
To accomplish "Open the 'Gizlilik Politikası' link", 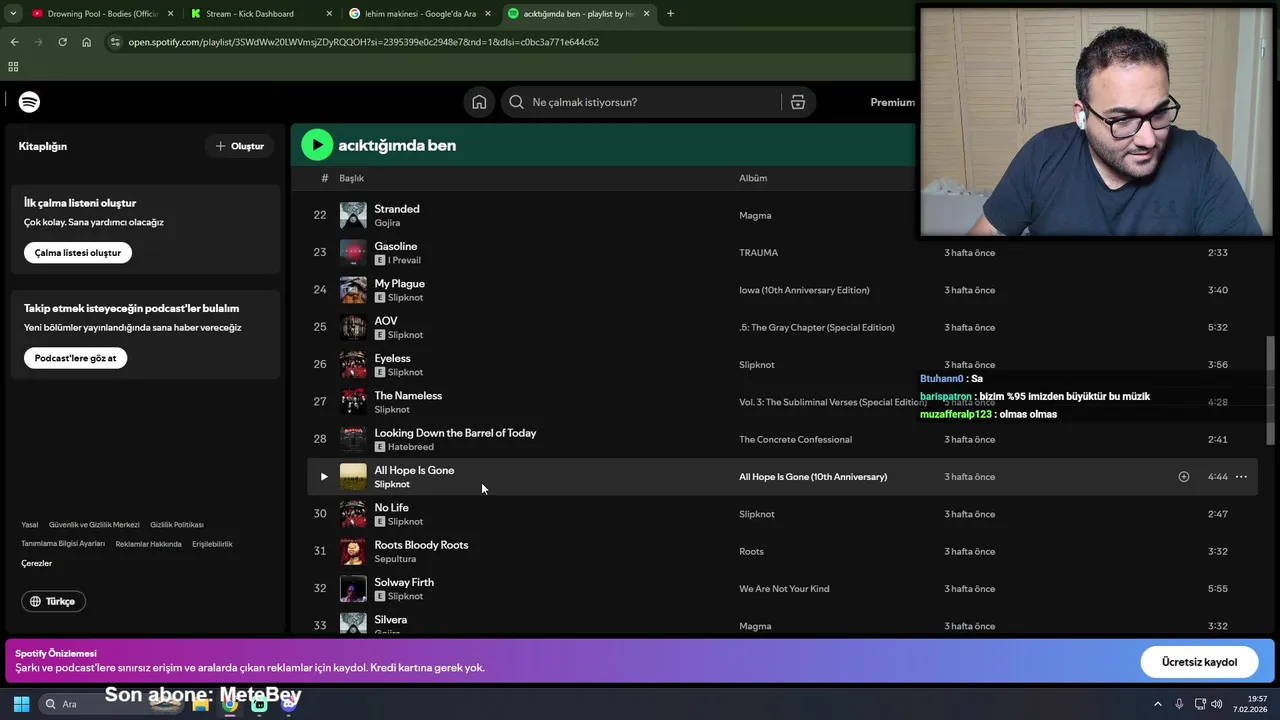I will 177,525.
